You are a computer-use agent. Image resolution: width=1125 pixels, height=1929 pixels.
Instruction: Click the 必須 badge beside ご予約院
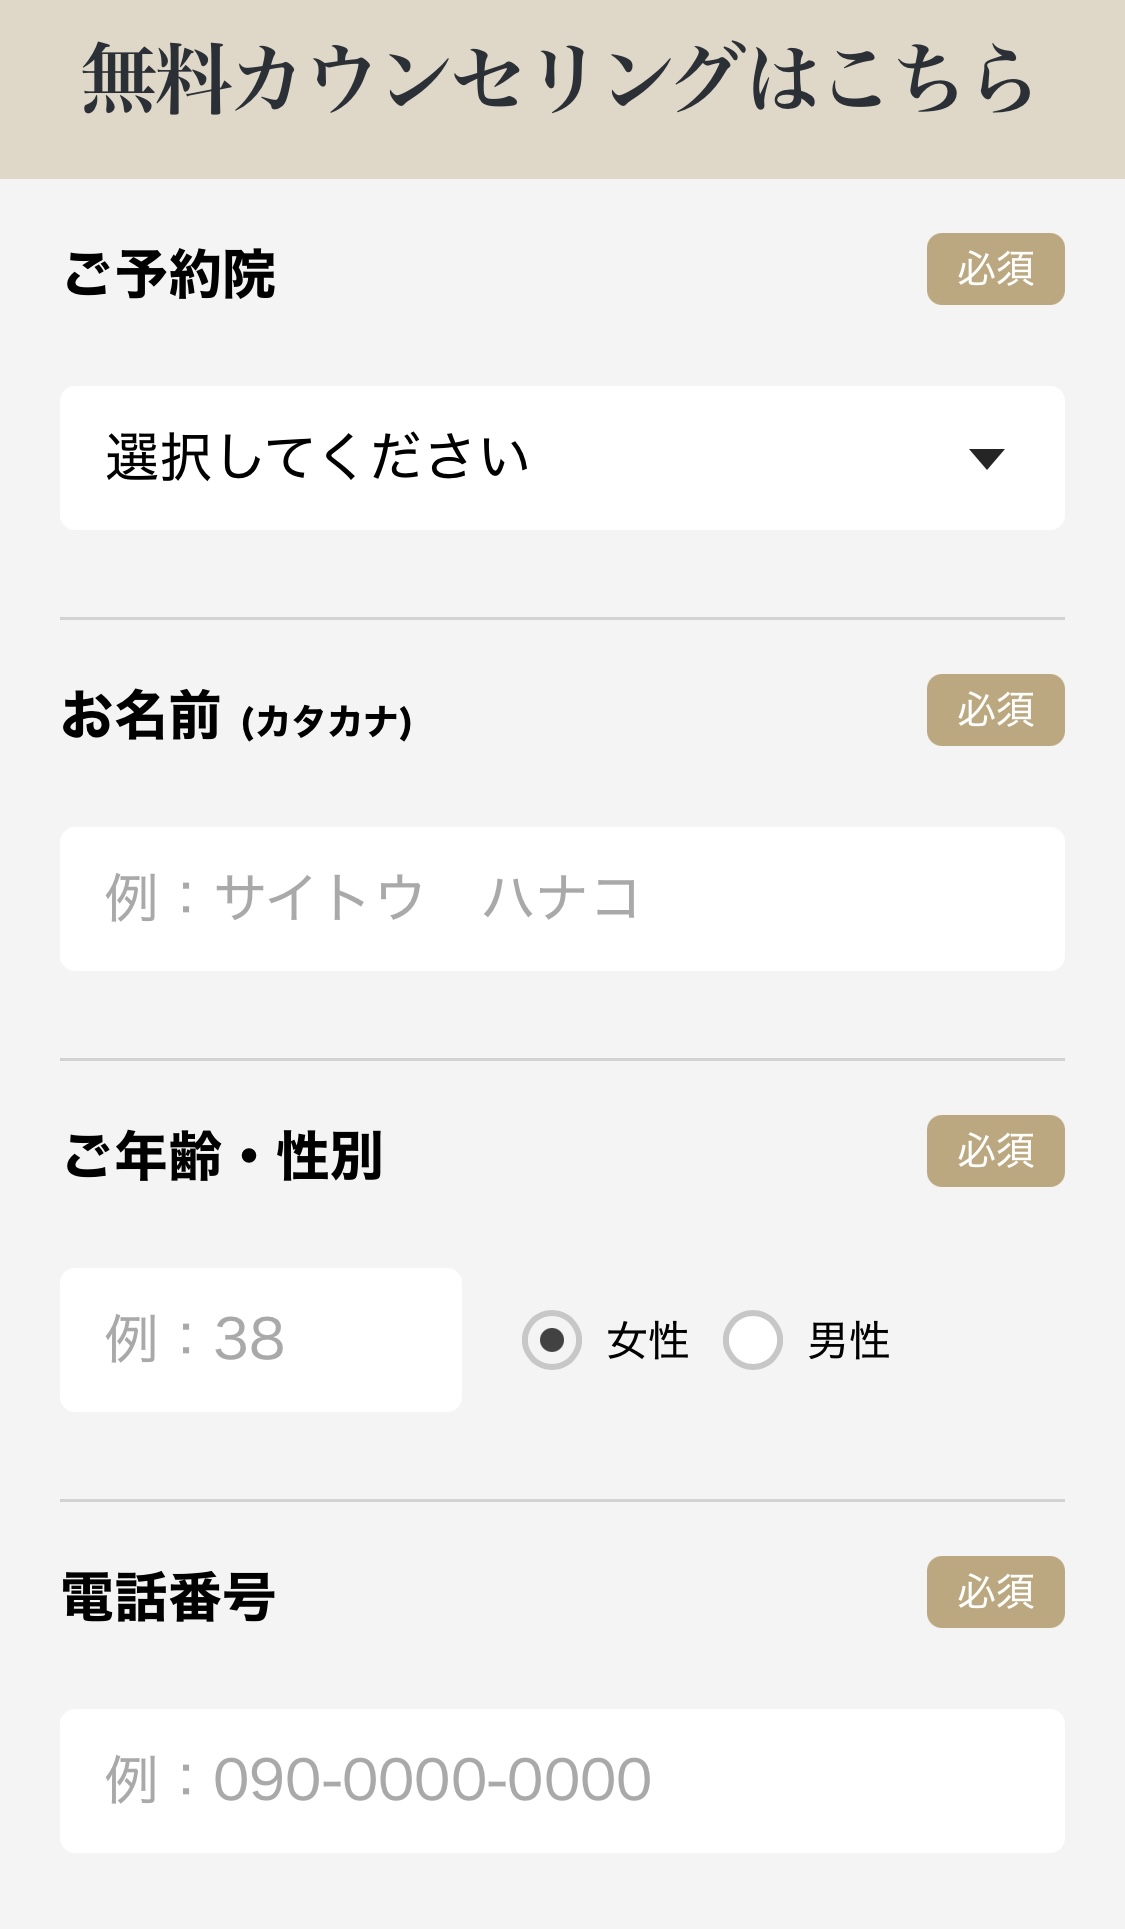click(995, 269)
